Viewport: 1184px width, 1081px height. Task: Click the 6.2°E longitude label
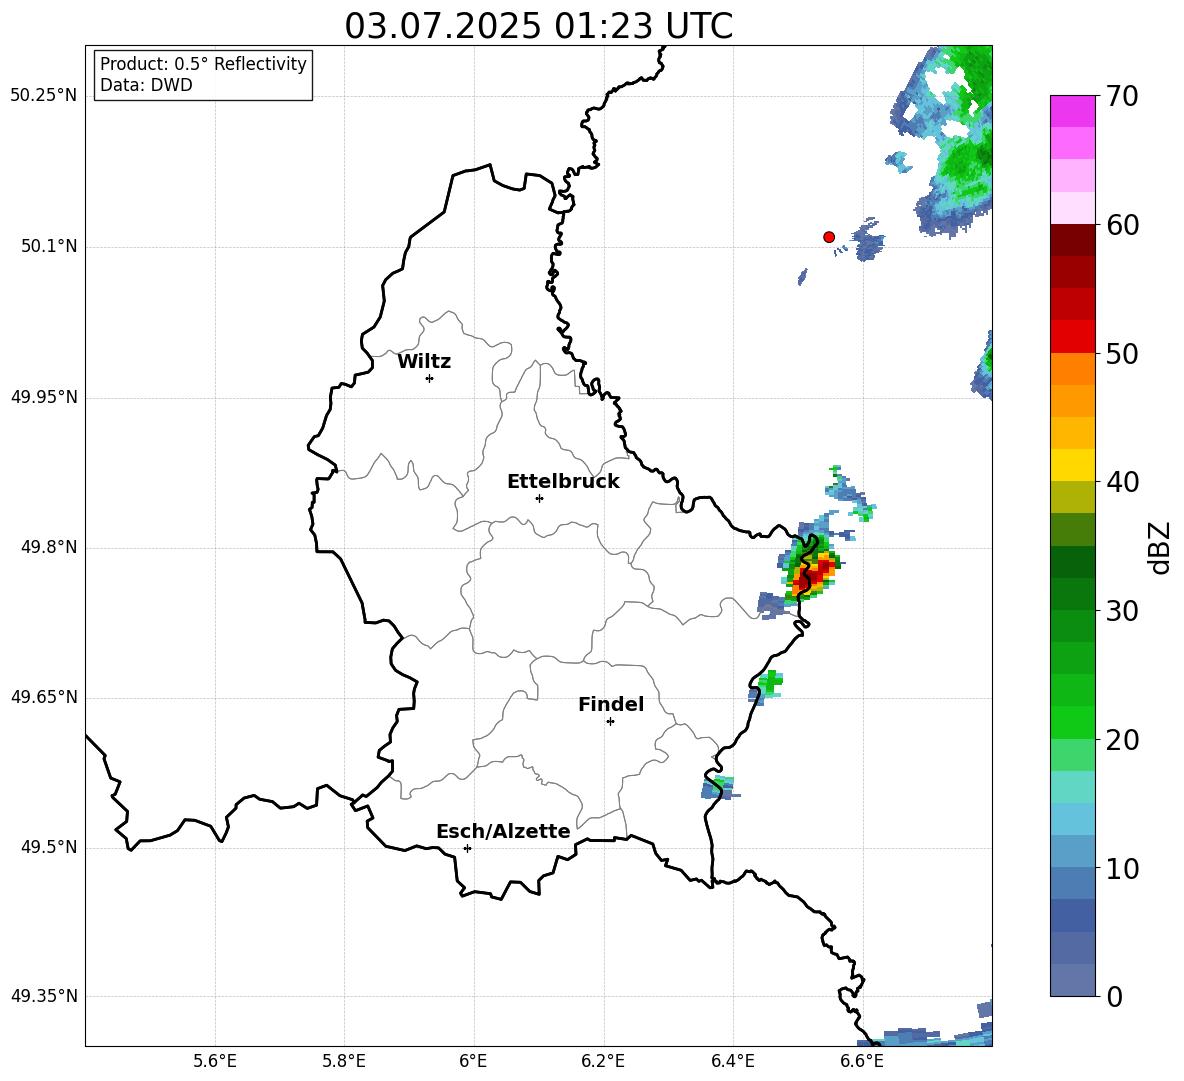(603, 1061)
